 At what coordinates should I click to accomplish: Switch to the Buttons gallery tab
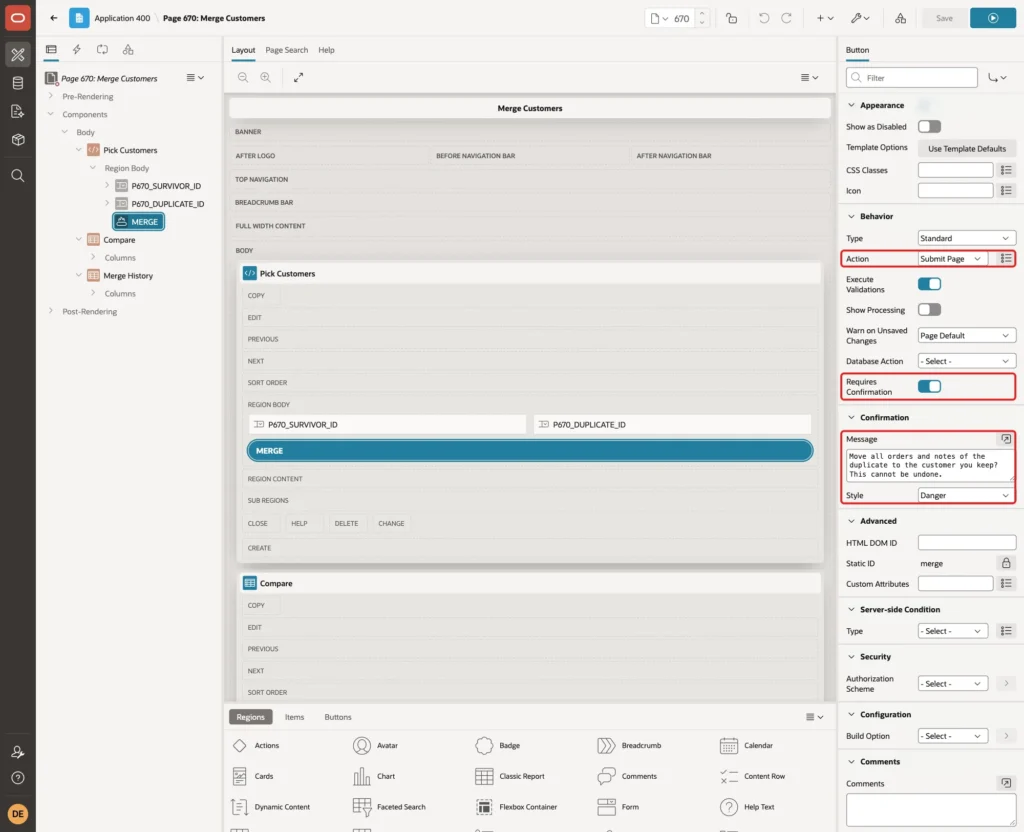pos(338,717)
